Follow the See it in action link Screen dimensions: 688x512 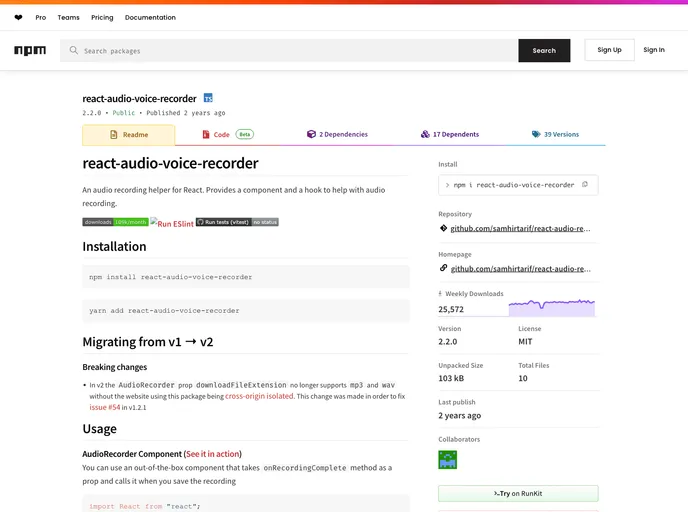(x=213, y=454)
